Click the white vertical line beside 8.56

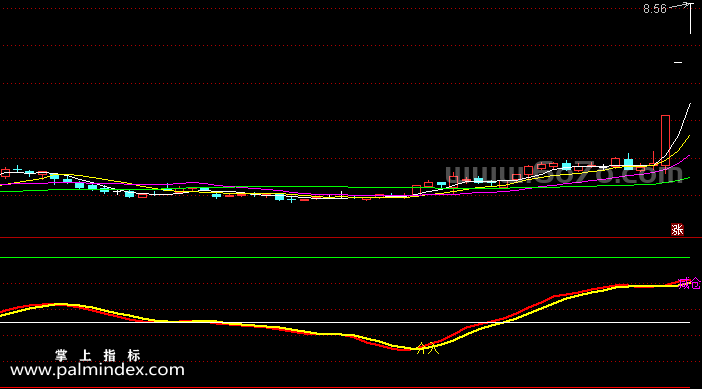point(690,18)
